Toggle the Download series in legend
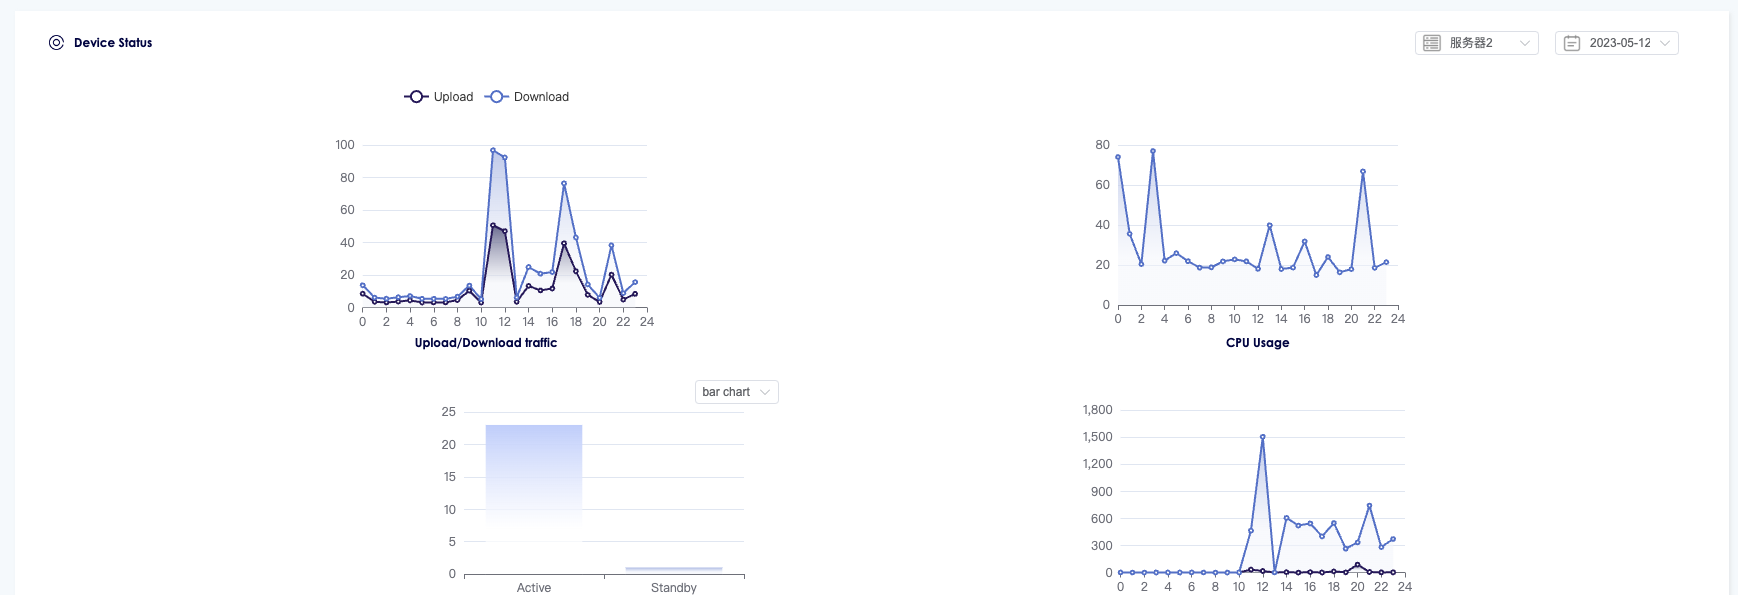This screenshot has height=595, width=1738. (x=527, y=97)
